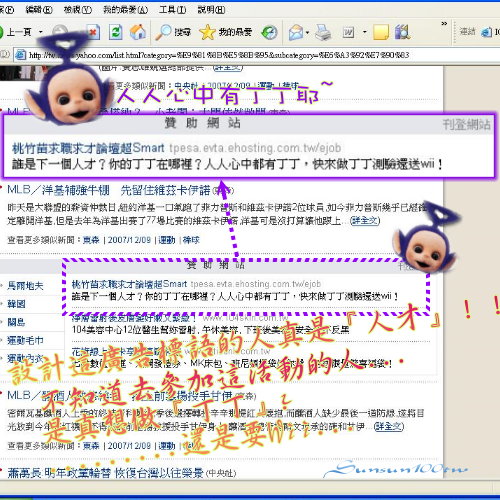500x500 pixels.
Task: Open the 搜尋 magnifier search pane
Action: tap(173, 32)
